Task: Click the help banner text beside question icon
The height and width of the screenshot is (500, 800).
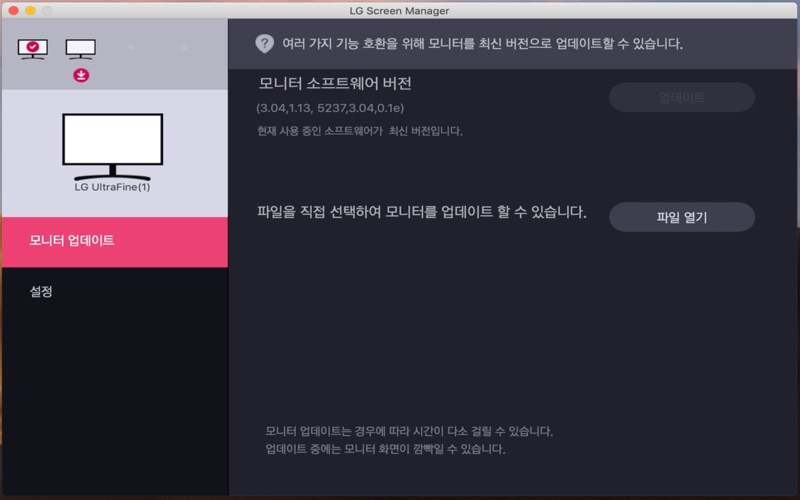Action: 483,44
